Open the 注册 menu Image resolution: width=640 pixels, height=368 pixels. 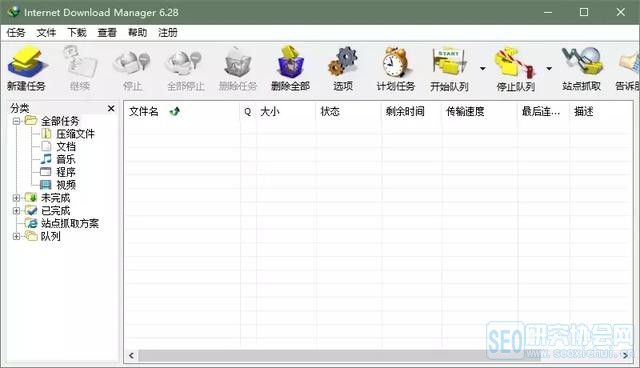(x=168, y=33)
